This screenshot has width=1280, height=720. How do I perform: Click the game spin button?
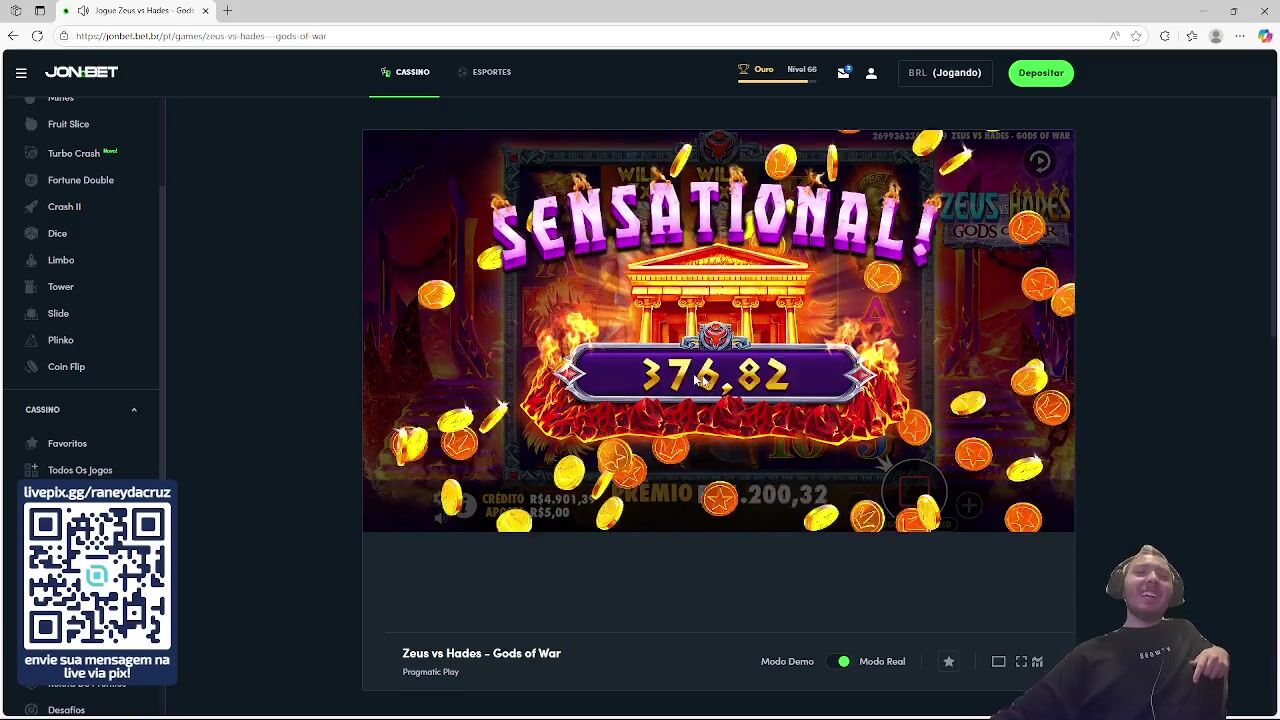pyautogui.click(x=915, y=492)
